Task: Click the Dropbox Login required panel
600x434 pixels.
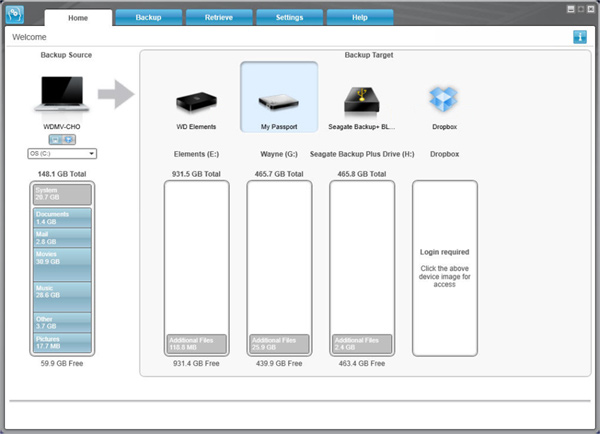Action: click(445, 268)
